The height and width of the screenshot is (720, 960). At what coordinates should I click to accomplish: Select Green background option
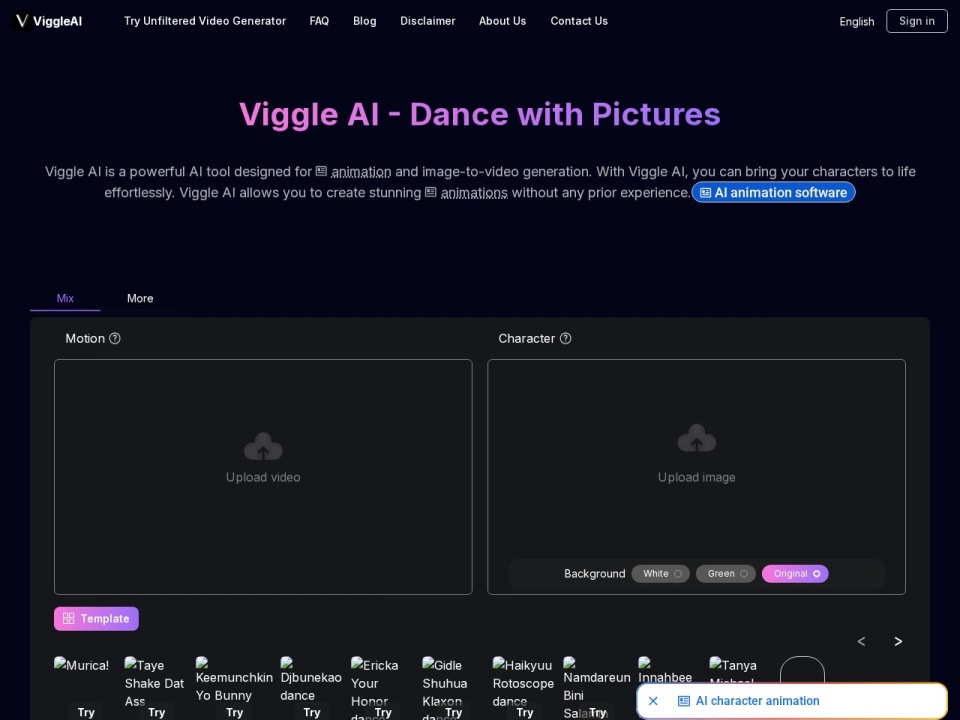coord(726,574)
